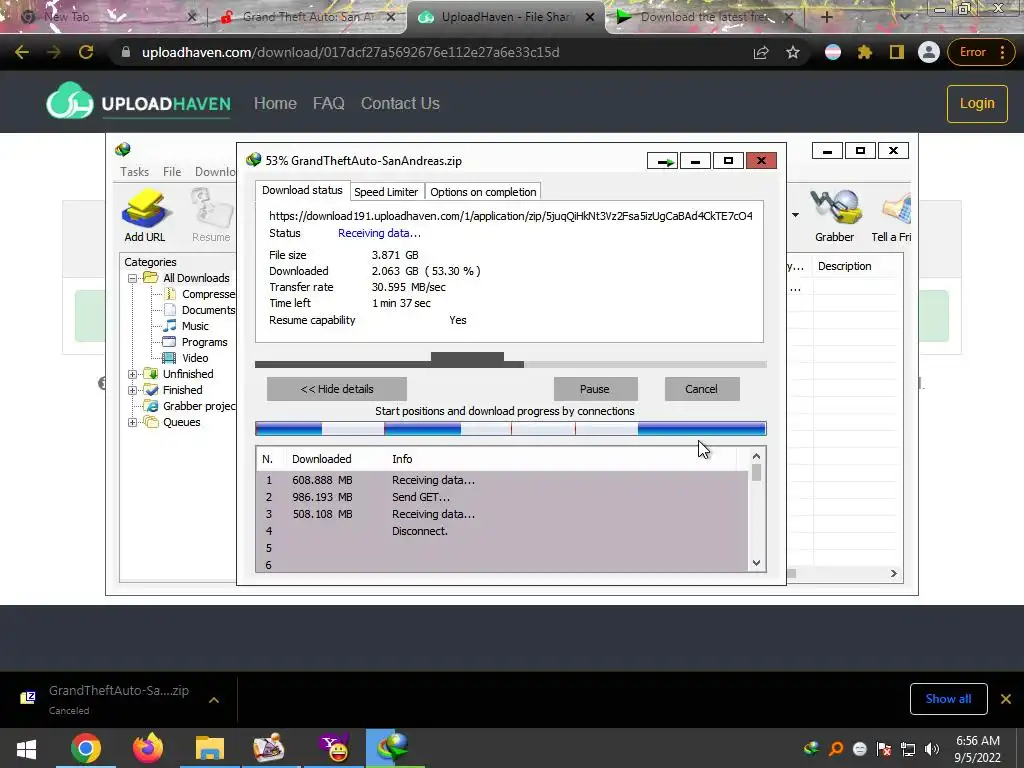
Task: Select the Programs category
Action: (x=195, y=342)
